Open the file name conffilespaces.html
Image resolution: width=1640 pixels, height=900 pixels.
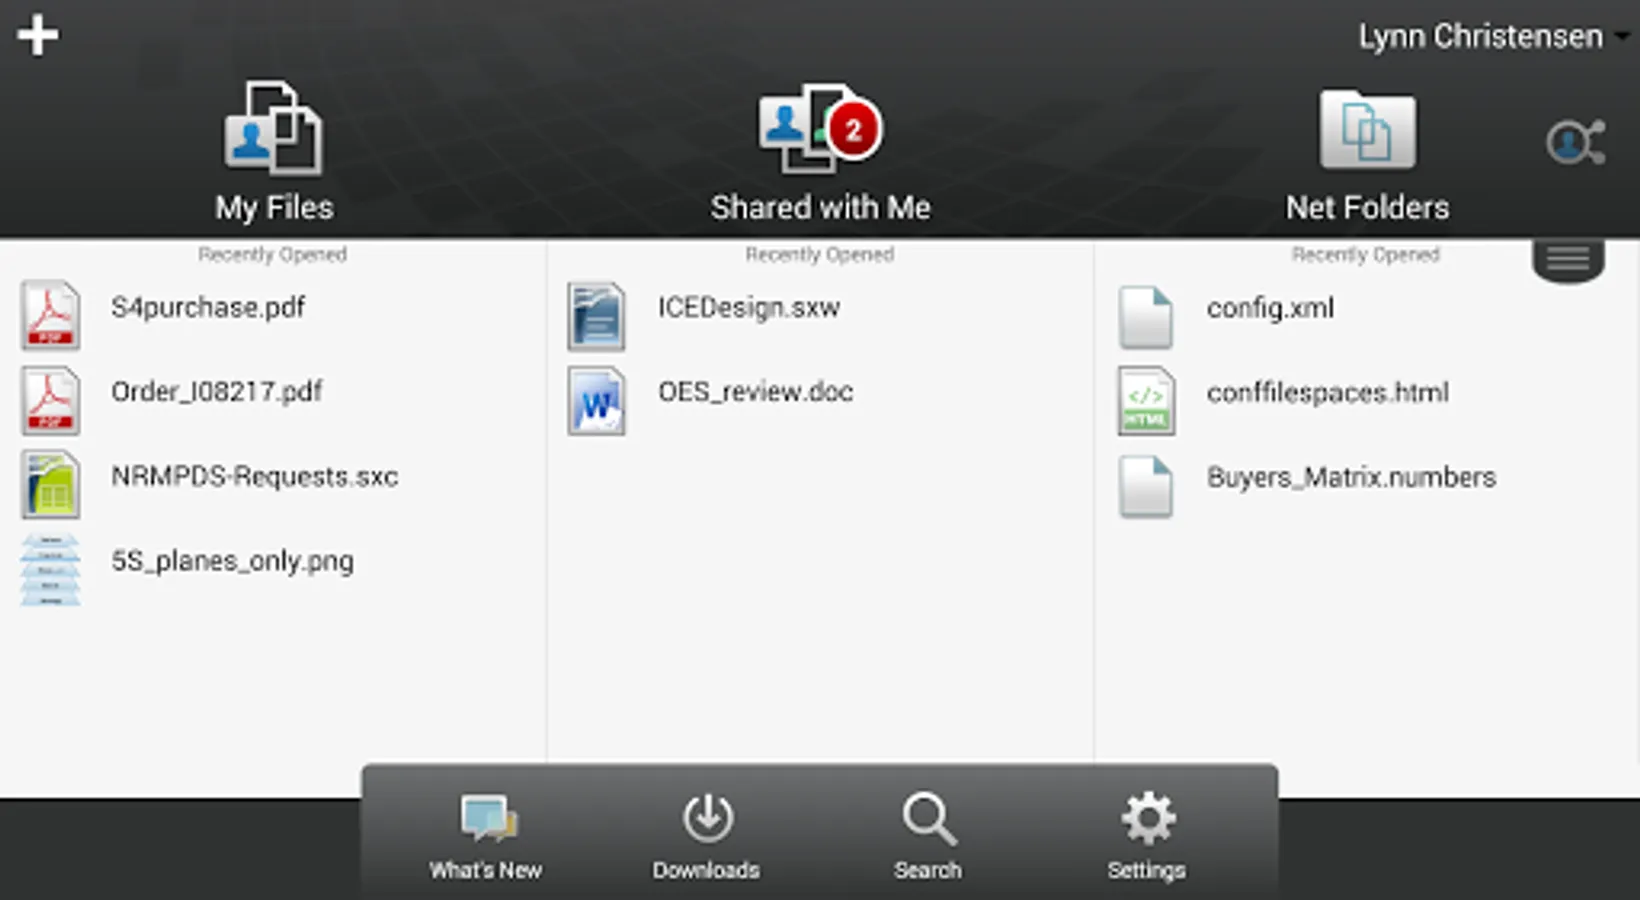1327,393
